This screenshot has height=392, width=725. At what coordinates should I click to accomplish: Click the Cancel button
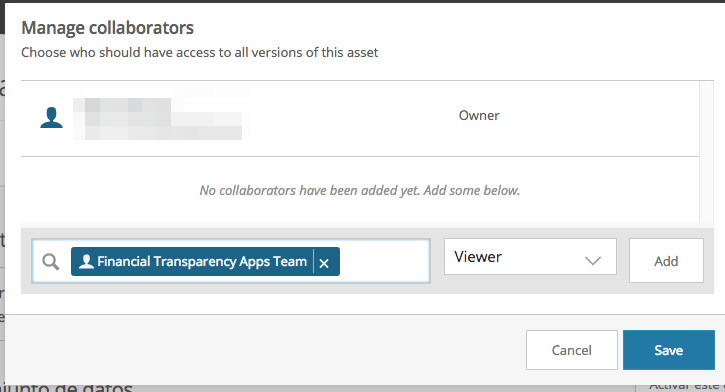[571, 350]
